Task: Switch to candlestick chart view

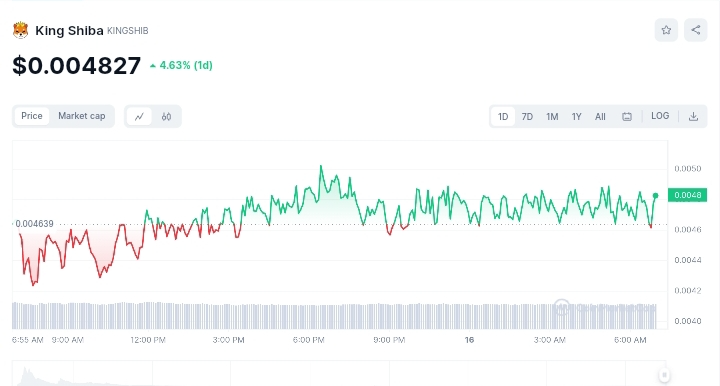Action: tap(166, 117)
